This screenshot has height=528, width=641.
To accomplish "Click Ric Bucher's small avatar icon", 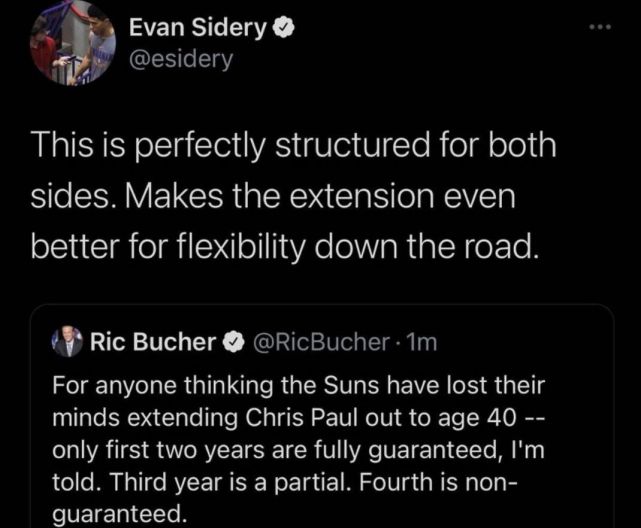I will [x=67, y=343].
